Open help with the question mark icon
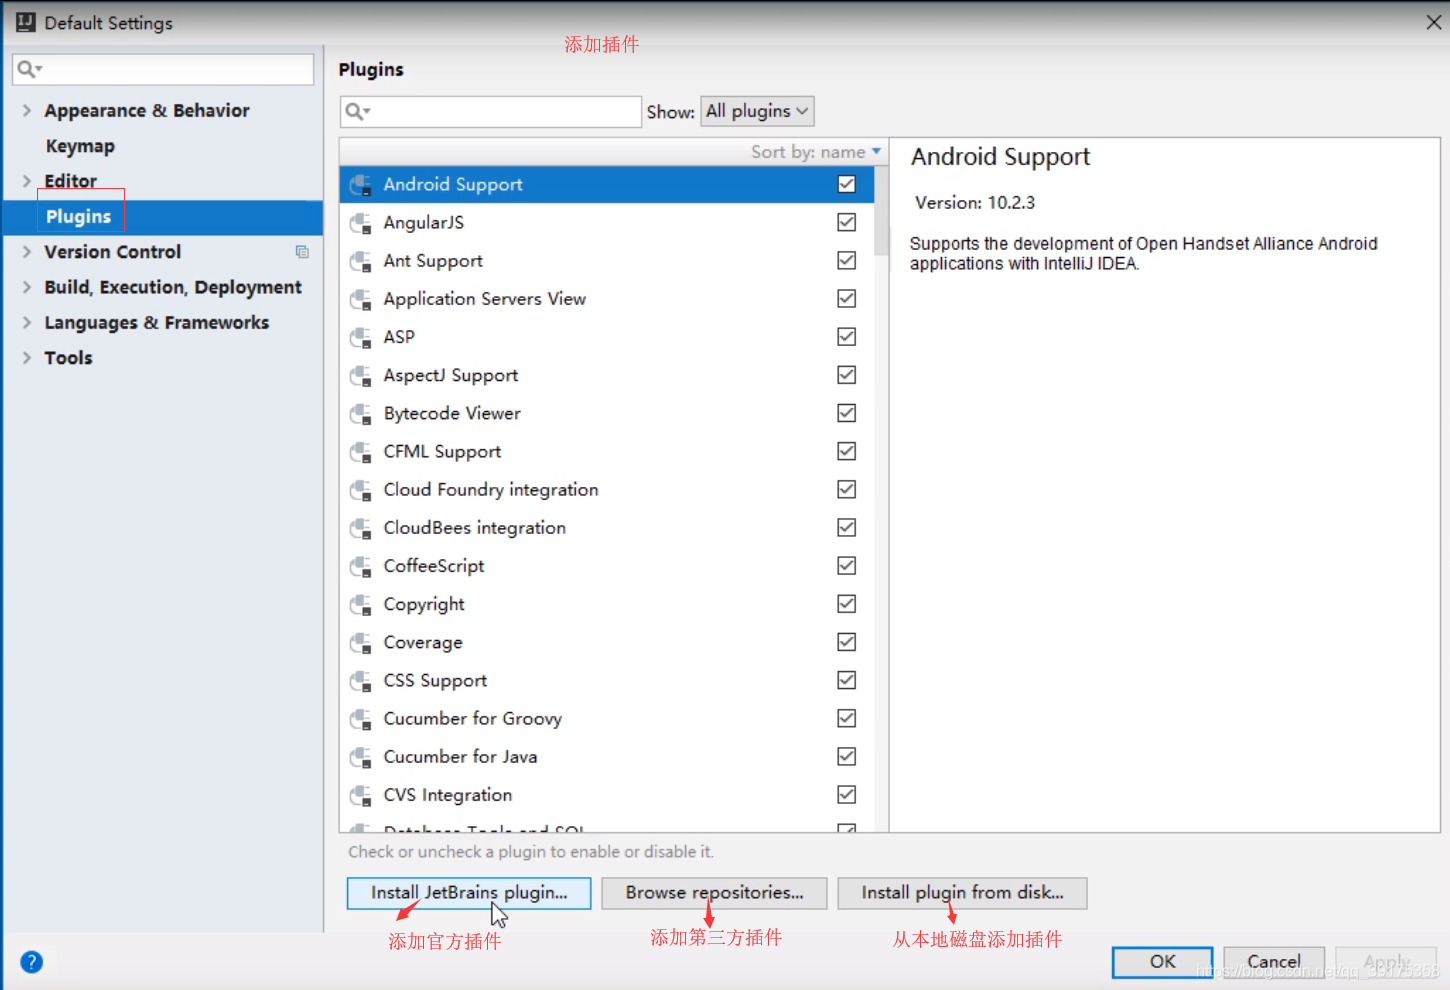This screenshot has height=990, width=1450. [32, 962]
